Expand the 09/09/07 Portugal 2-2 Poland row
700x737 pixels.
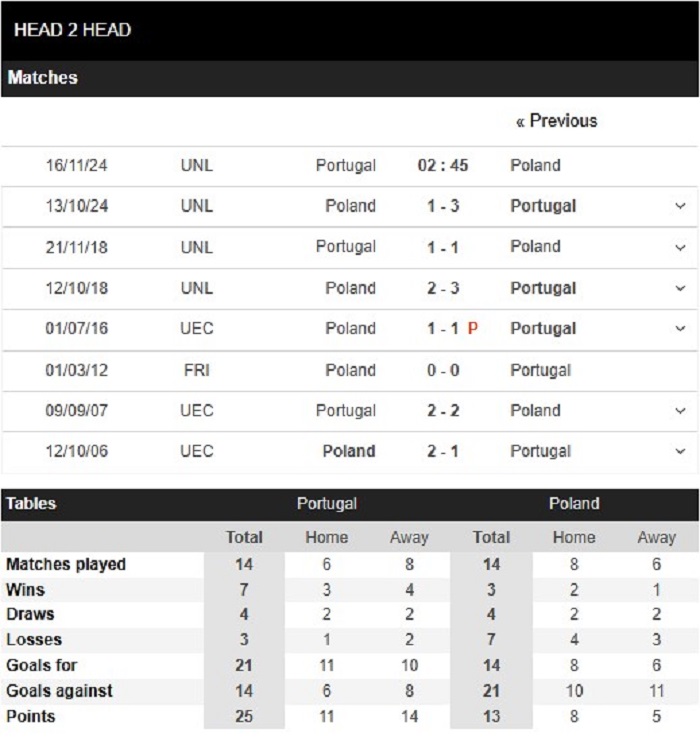(x=680, y=411)
